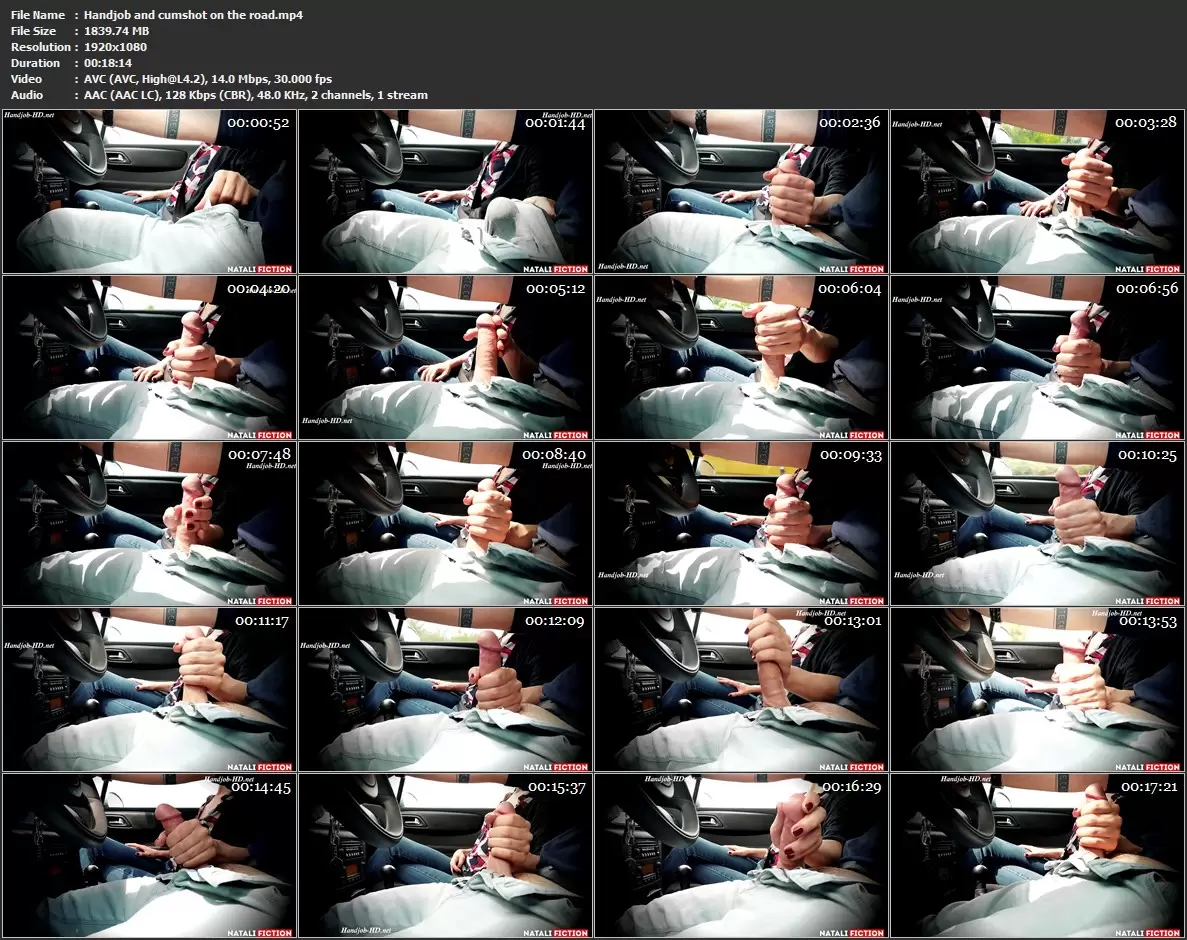Select the thumbnail timestamped 00:00:52
The image size is (1187, 940).
coord(150,192)
